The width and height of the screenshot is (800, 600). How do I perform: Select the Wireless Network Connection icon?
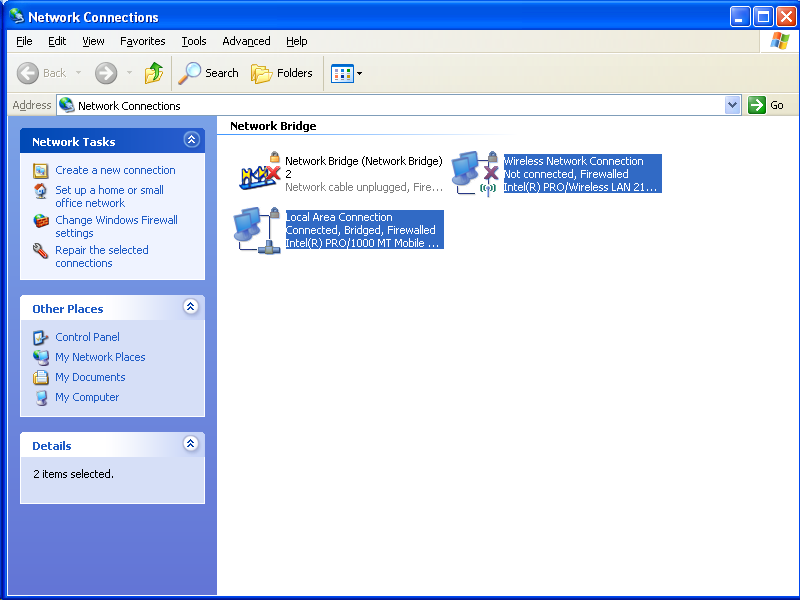[x=475, y=172]
